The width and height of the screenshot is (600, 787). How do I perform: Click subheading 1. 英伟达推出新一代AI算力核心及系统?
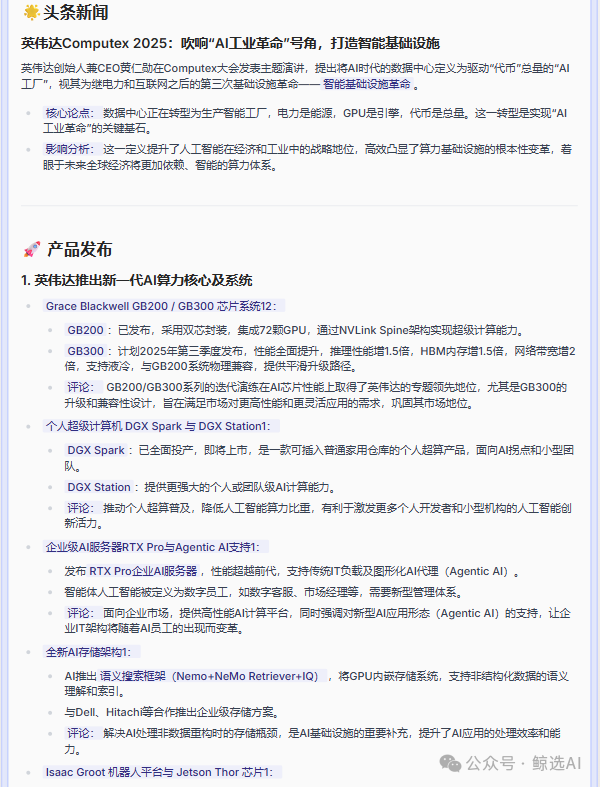137,280
